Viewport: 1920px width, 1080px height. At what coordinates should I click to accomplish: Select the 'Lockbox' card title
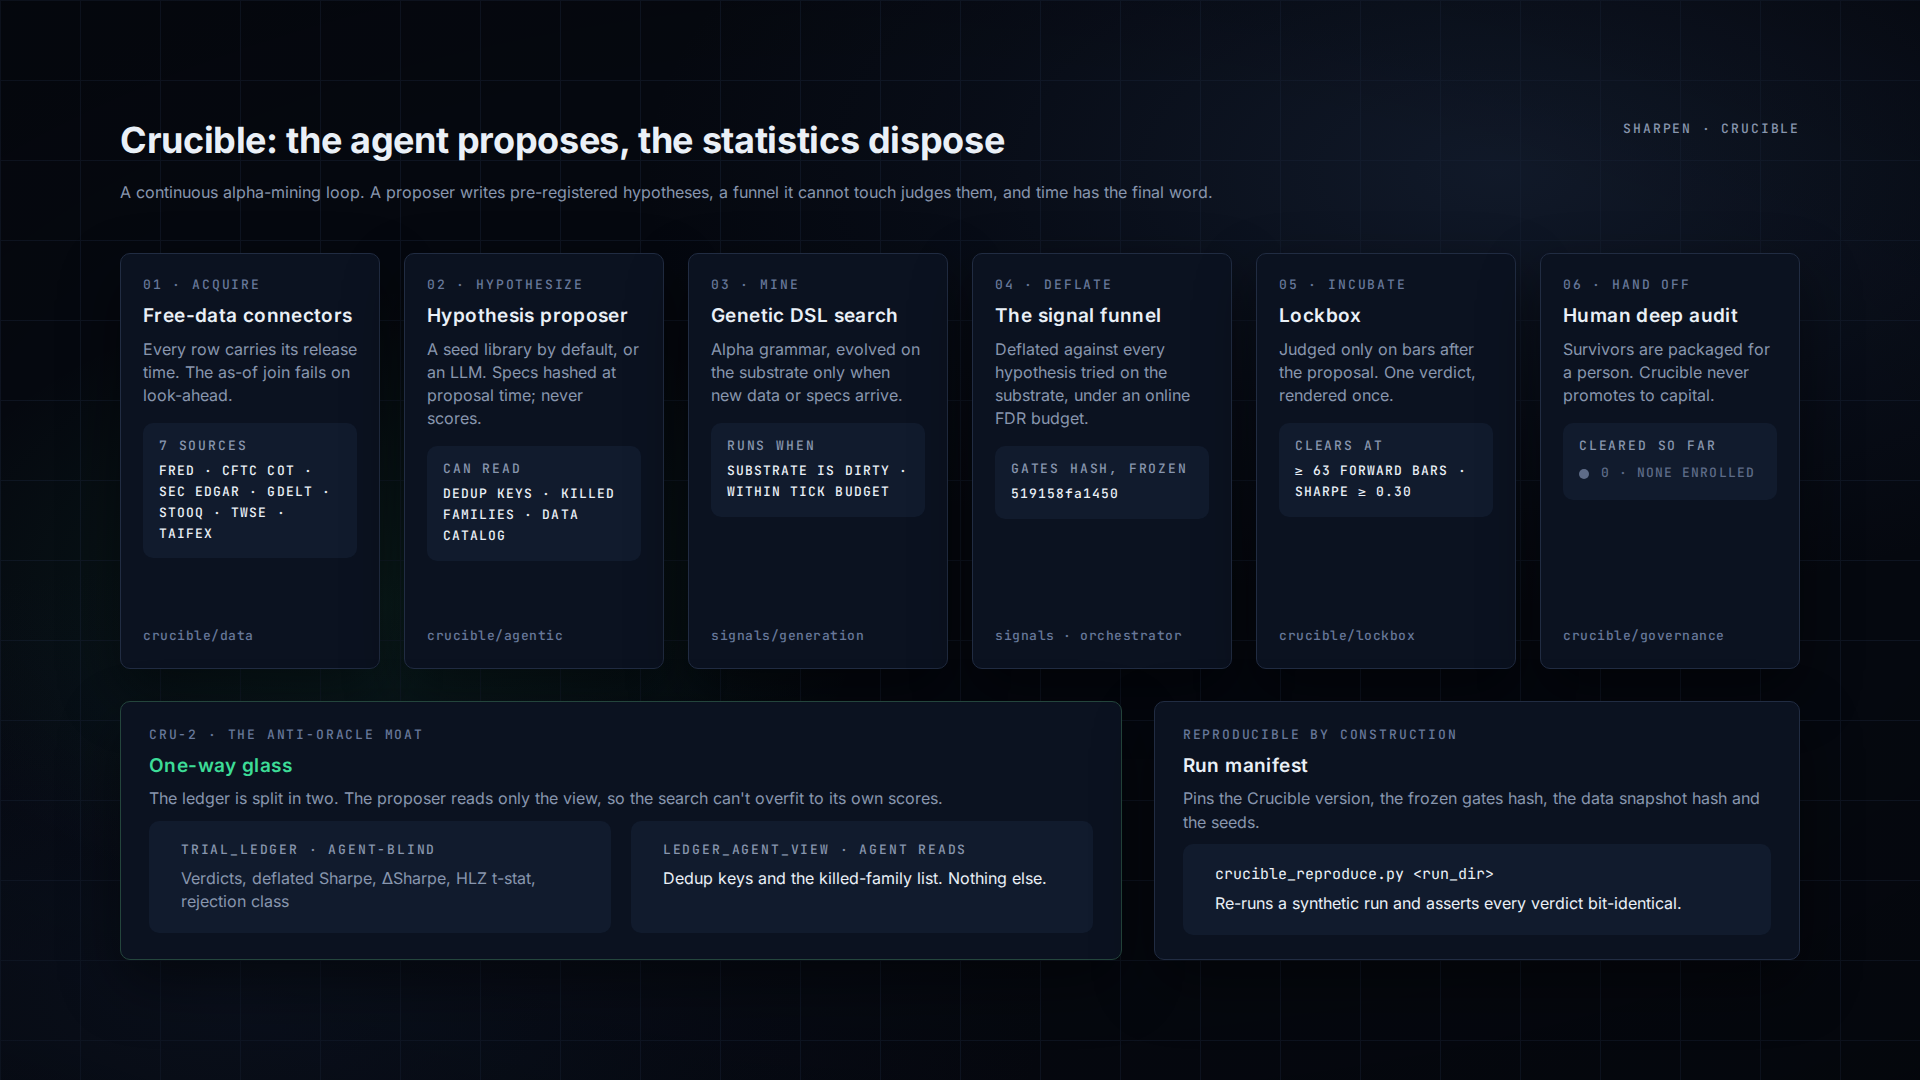[1320, 315]
